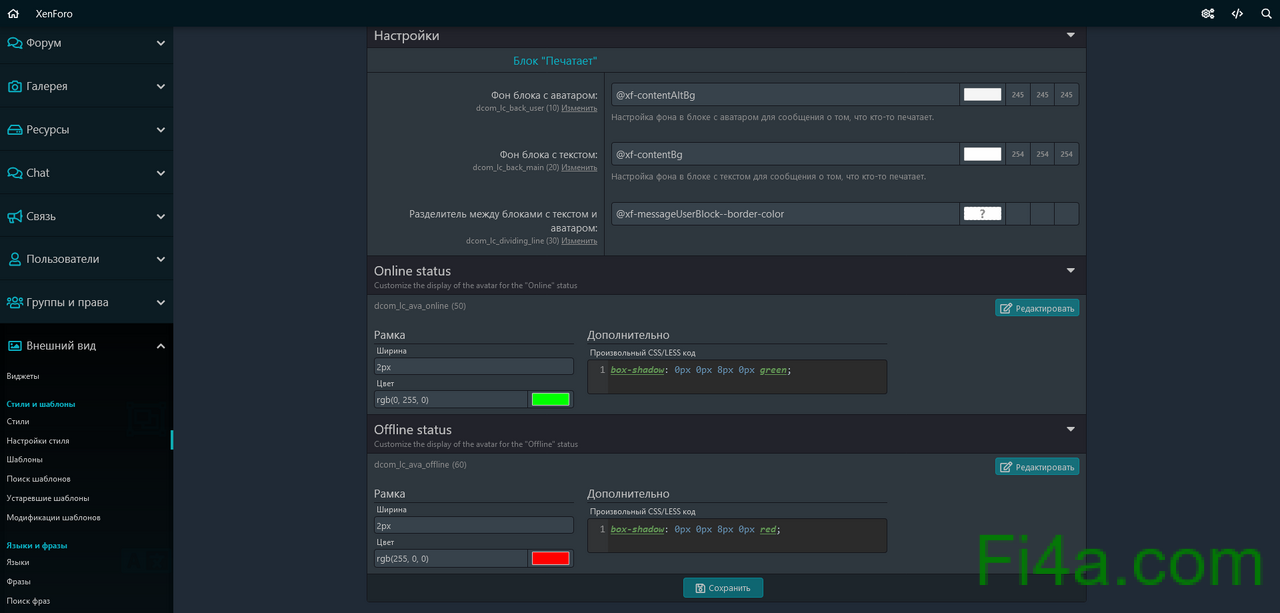Screen dimensions: 1280x613
Task: Click the home icon in top bar
Action: click(x=13, y=14)
